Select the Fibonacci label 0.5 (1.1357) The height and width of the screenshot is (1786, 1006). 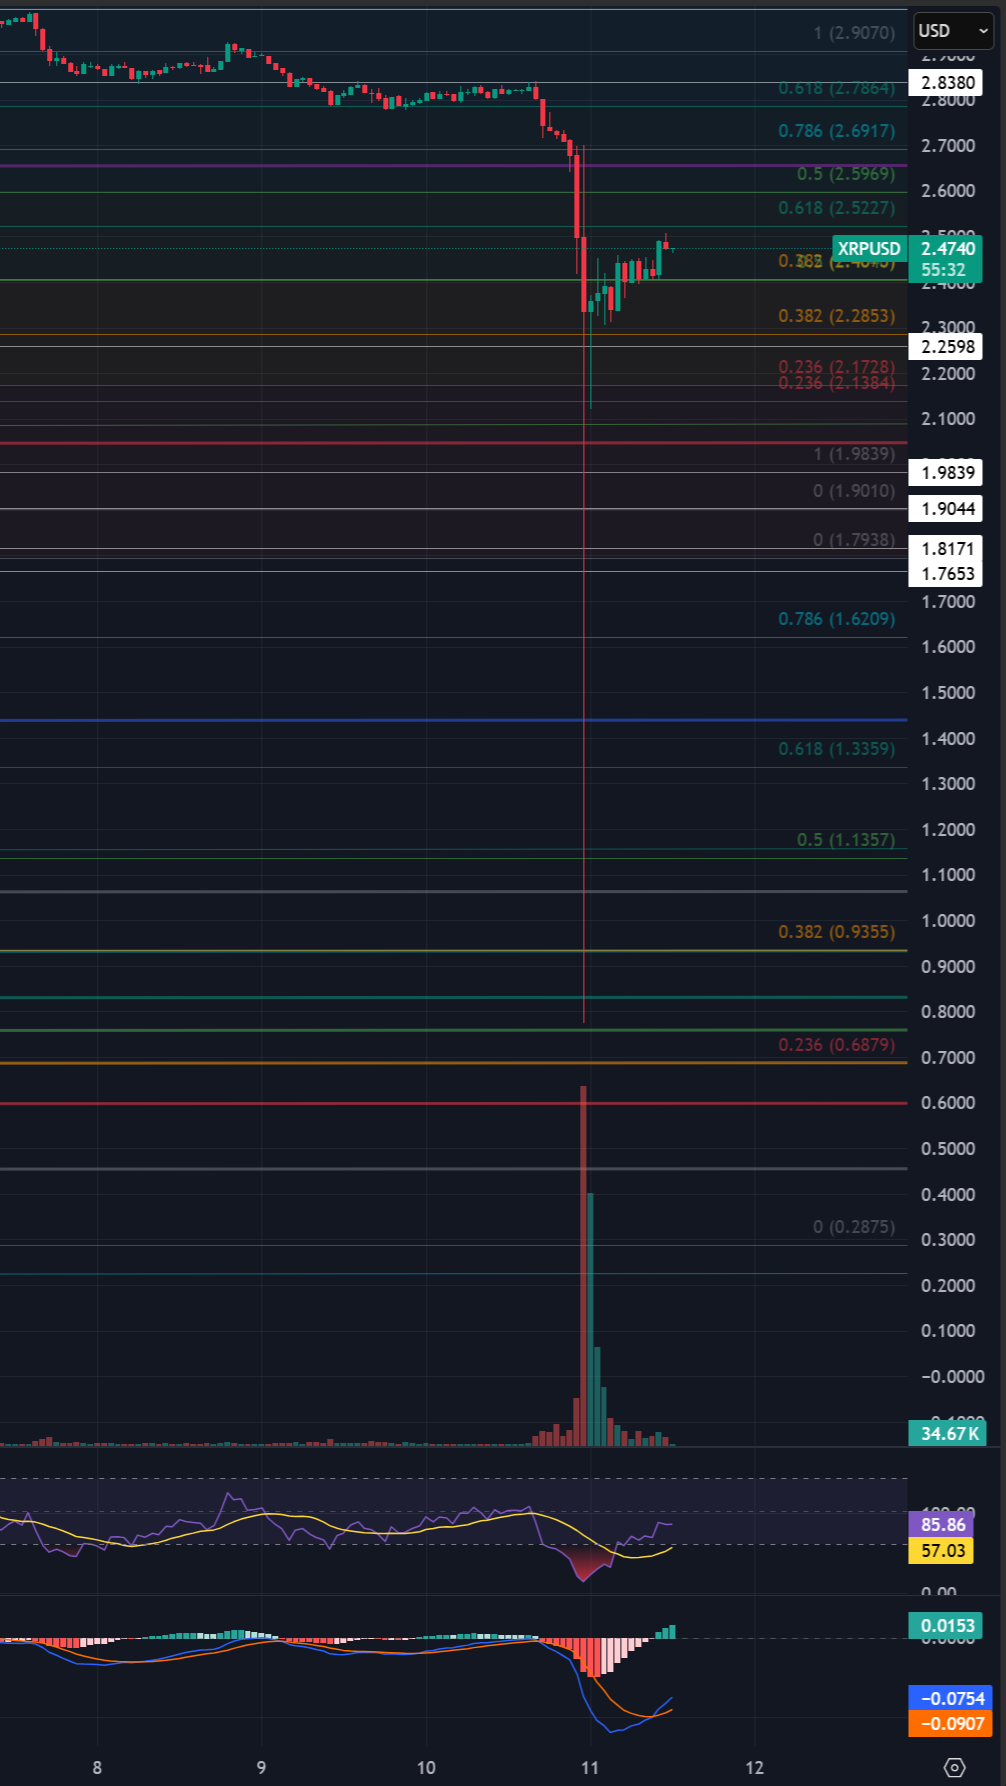846,840
